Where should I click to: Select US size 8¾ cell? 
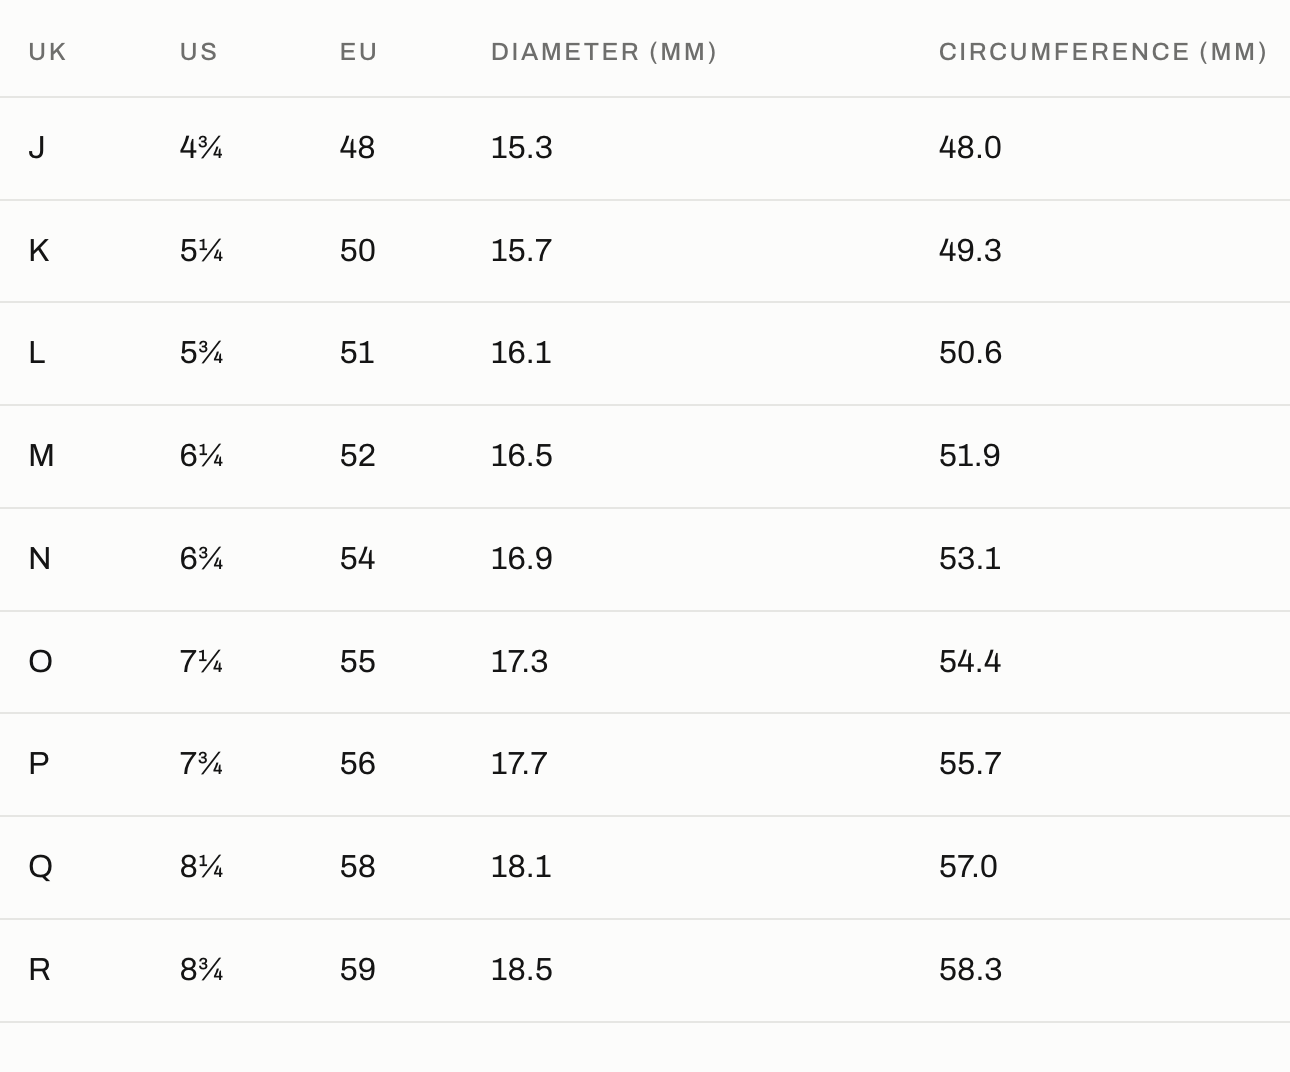point(202,970)
